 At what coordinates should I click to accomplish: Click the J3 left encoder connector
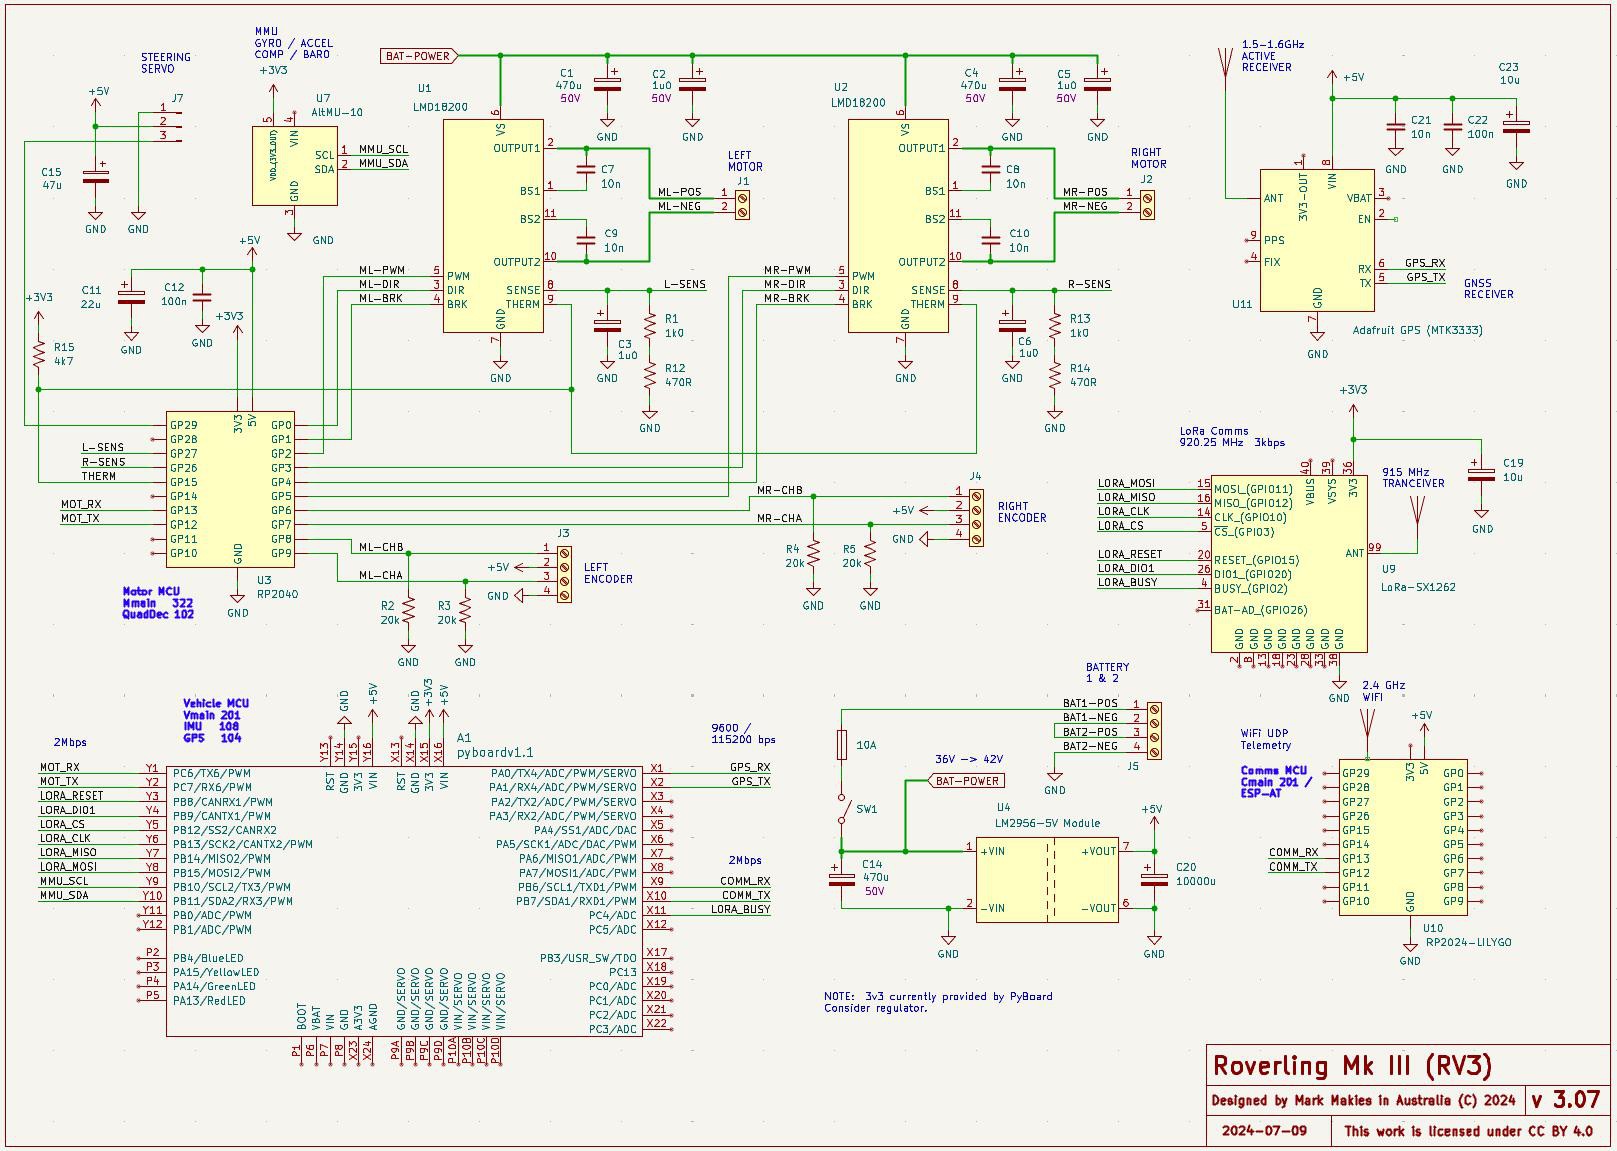click(x=564, y=573)
